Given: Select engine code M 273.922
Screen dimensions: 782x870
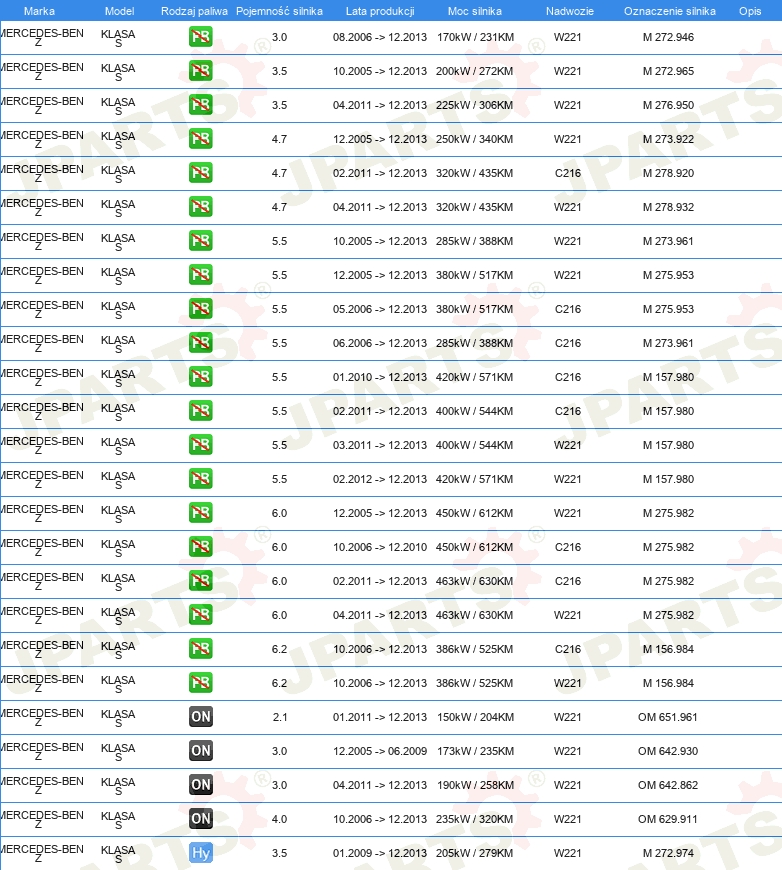Looking at the screenshot, I should coord(668,139).
